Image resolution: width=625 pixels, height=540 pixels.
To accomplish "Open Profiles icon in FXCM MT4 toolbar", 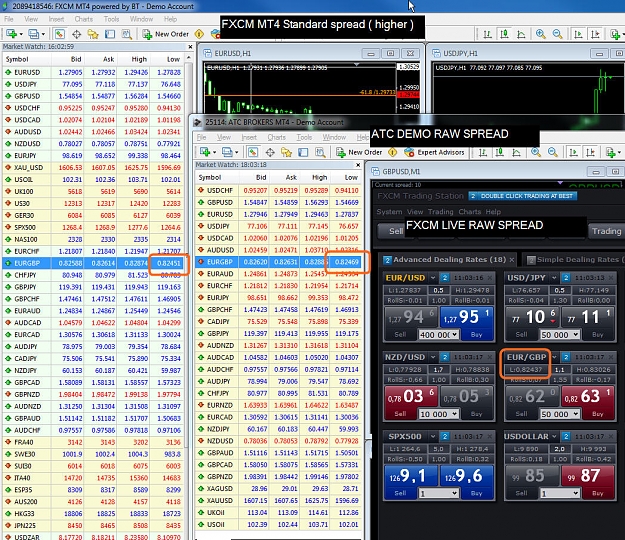I will pyautogui.click(x=33, y=34).
